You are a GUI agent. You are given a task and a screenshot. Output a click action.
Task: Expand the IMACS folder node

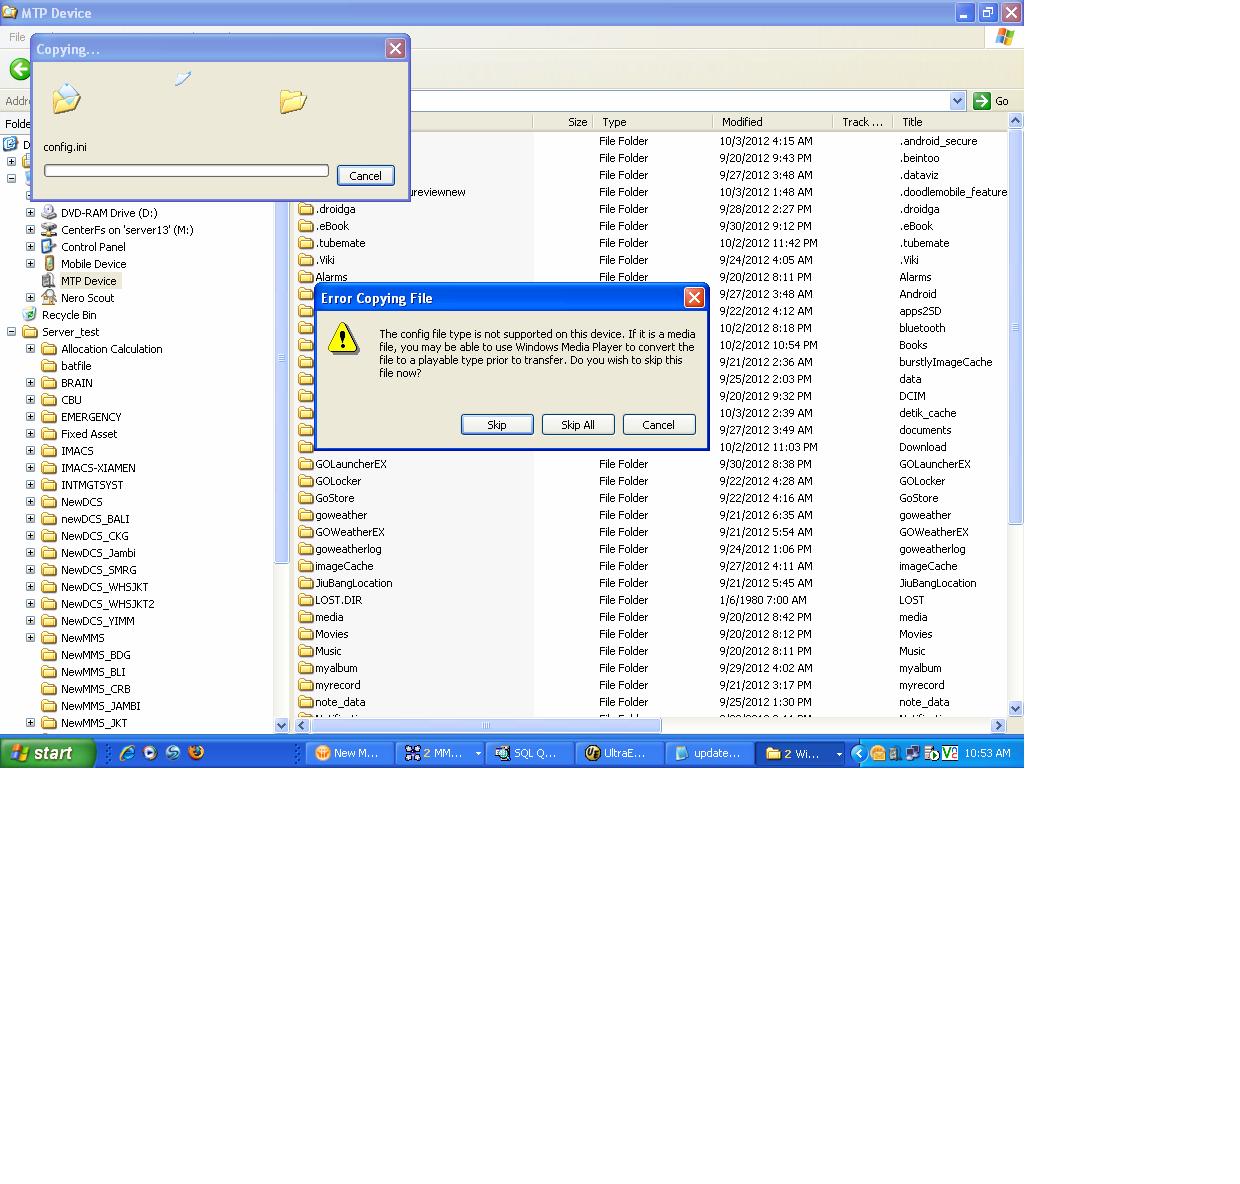tap(30, 451)
